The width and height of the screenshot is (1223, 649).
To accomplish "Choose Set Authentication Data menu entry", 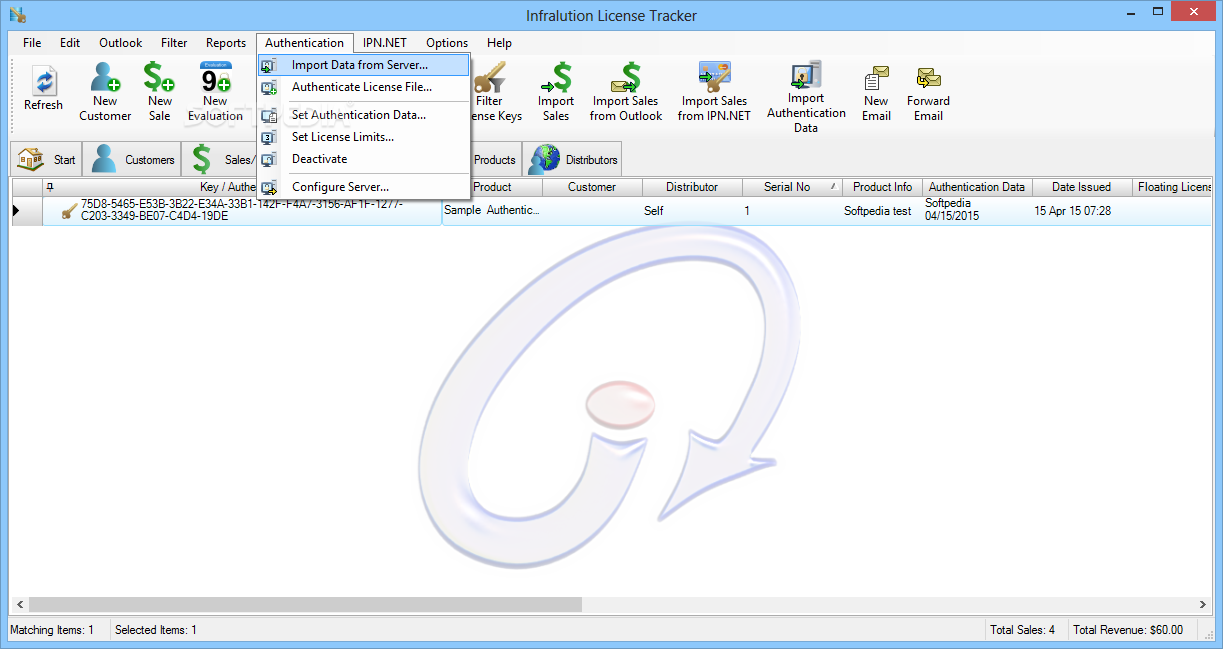I will pyautogui.click(x=364, y=115).
